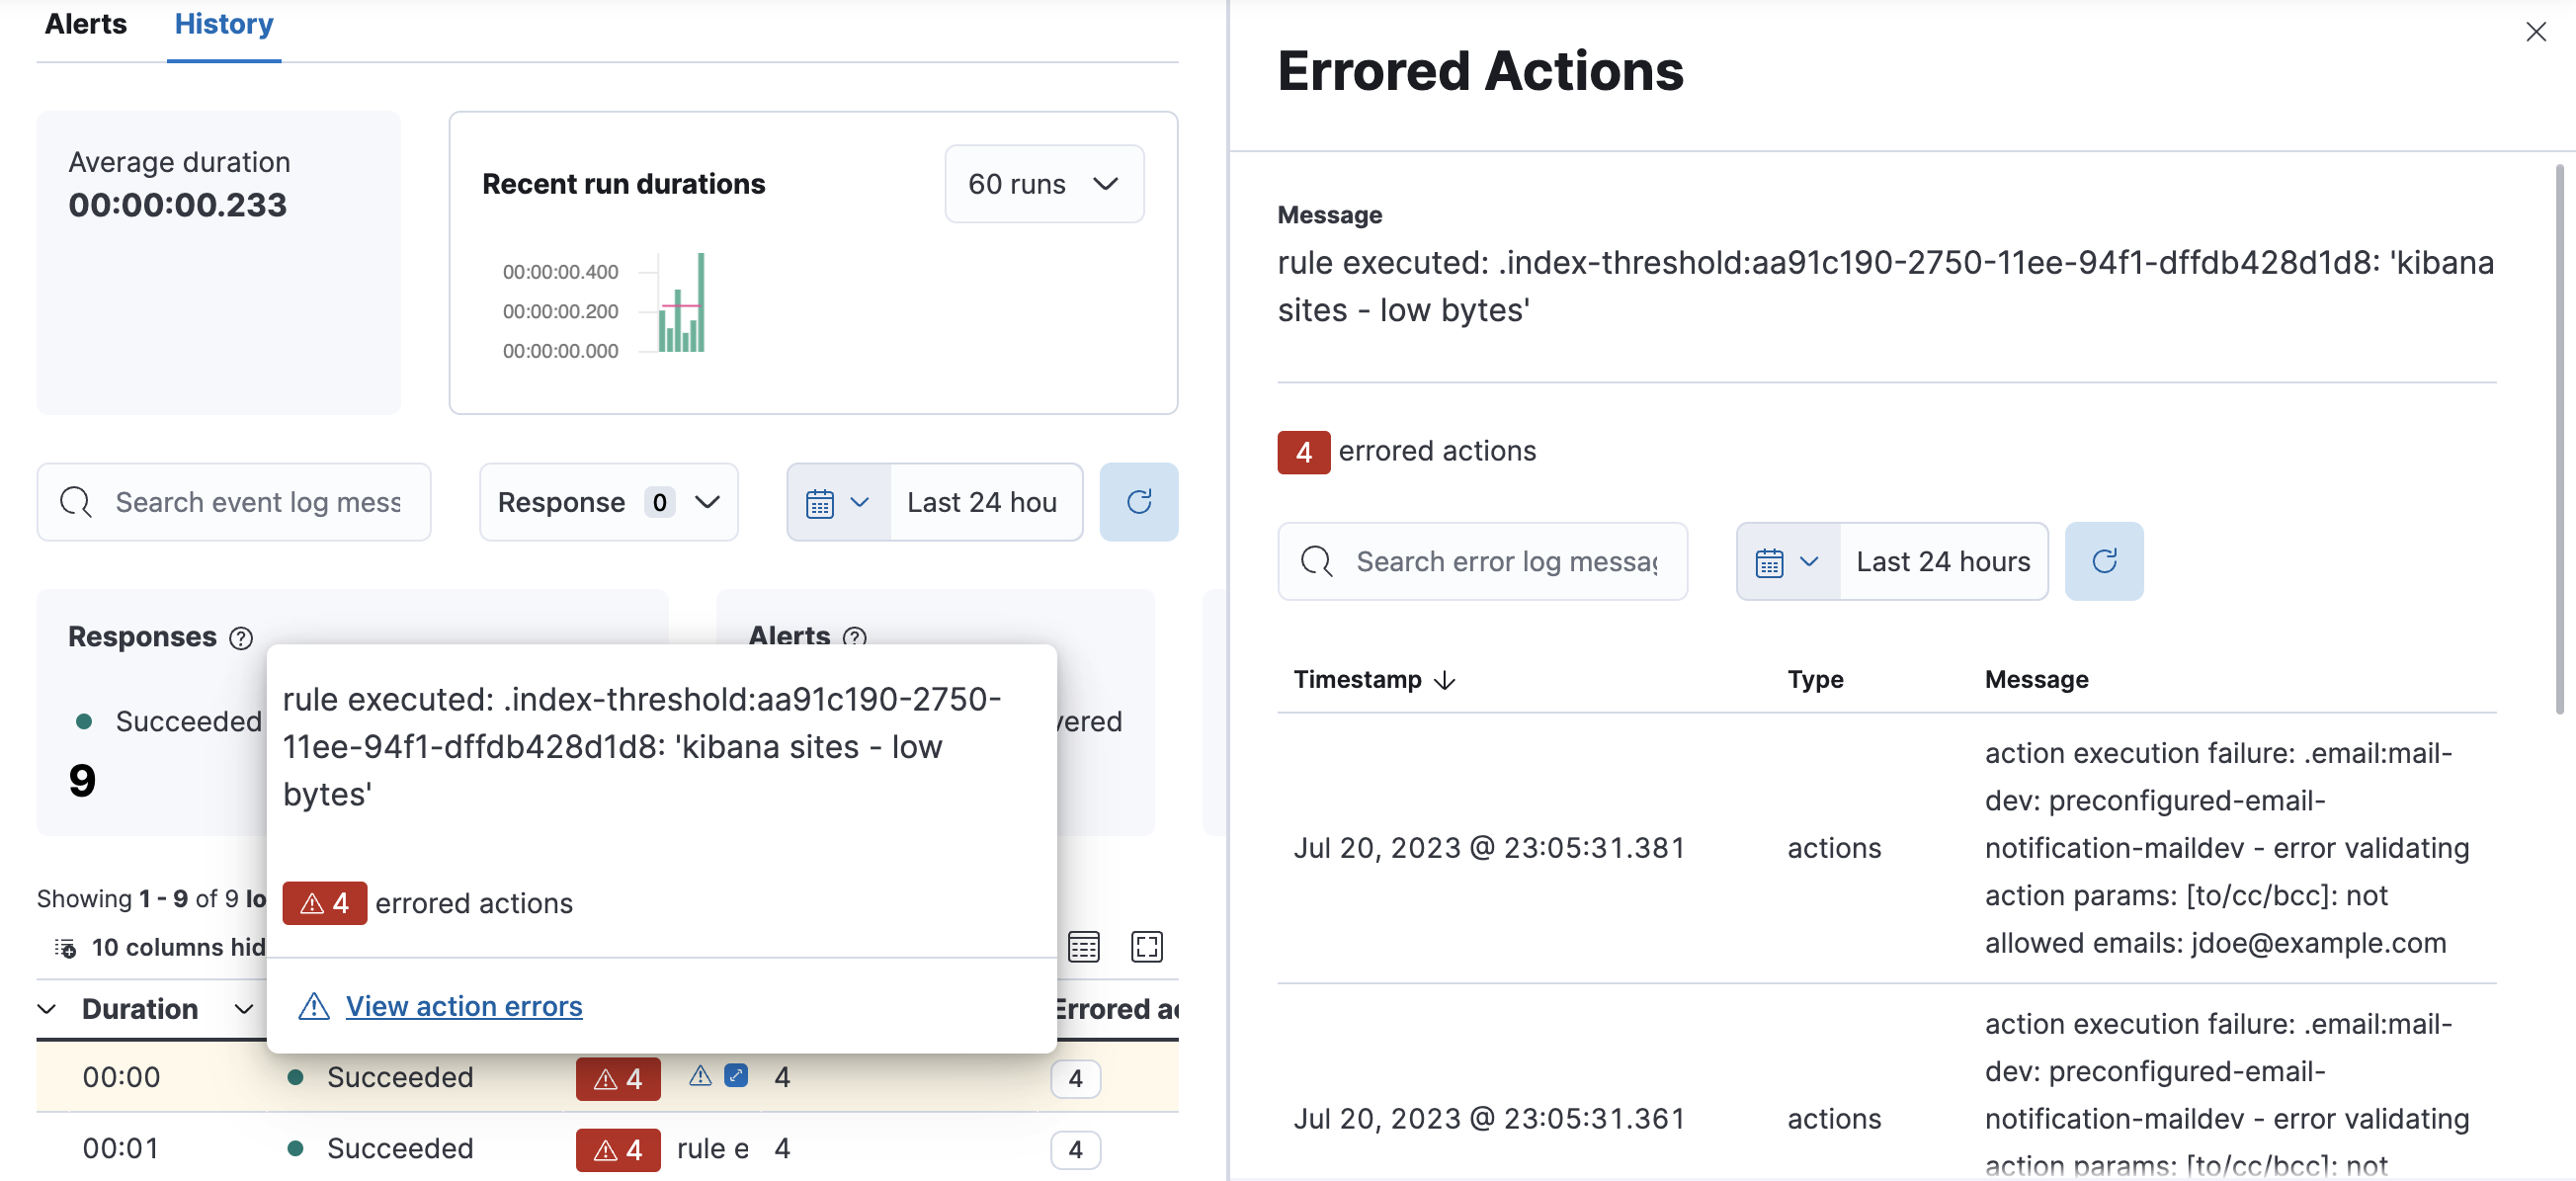Screen dimensions: 2576x1181
Task: Open the 60 runs dropdown selector
Action: coord(1044,182)
